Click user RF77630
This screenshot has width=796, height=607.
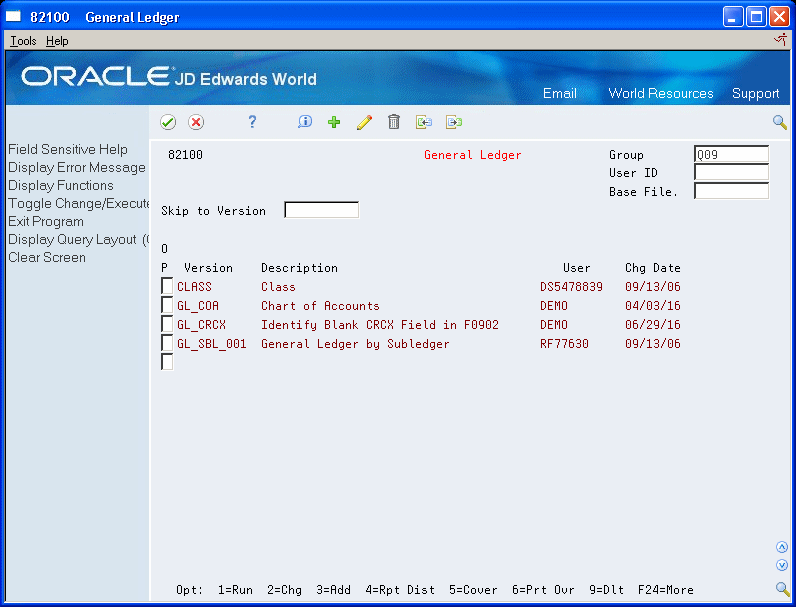pos(564,344)
